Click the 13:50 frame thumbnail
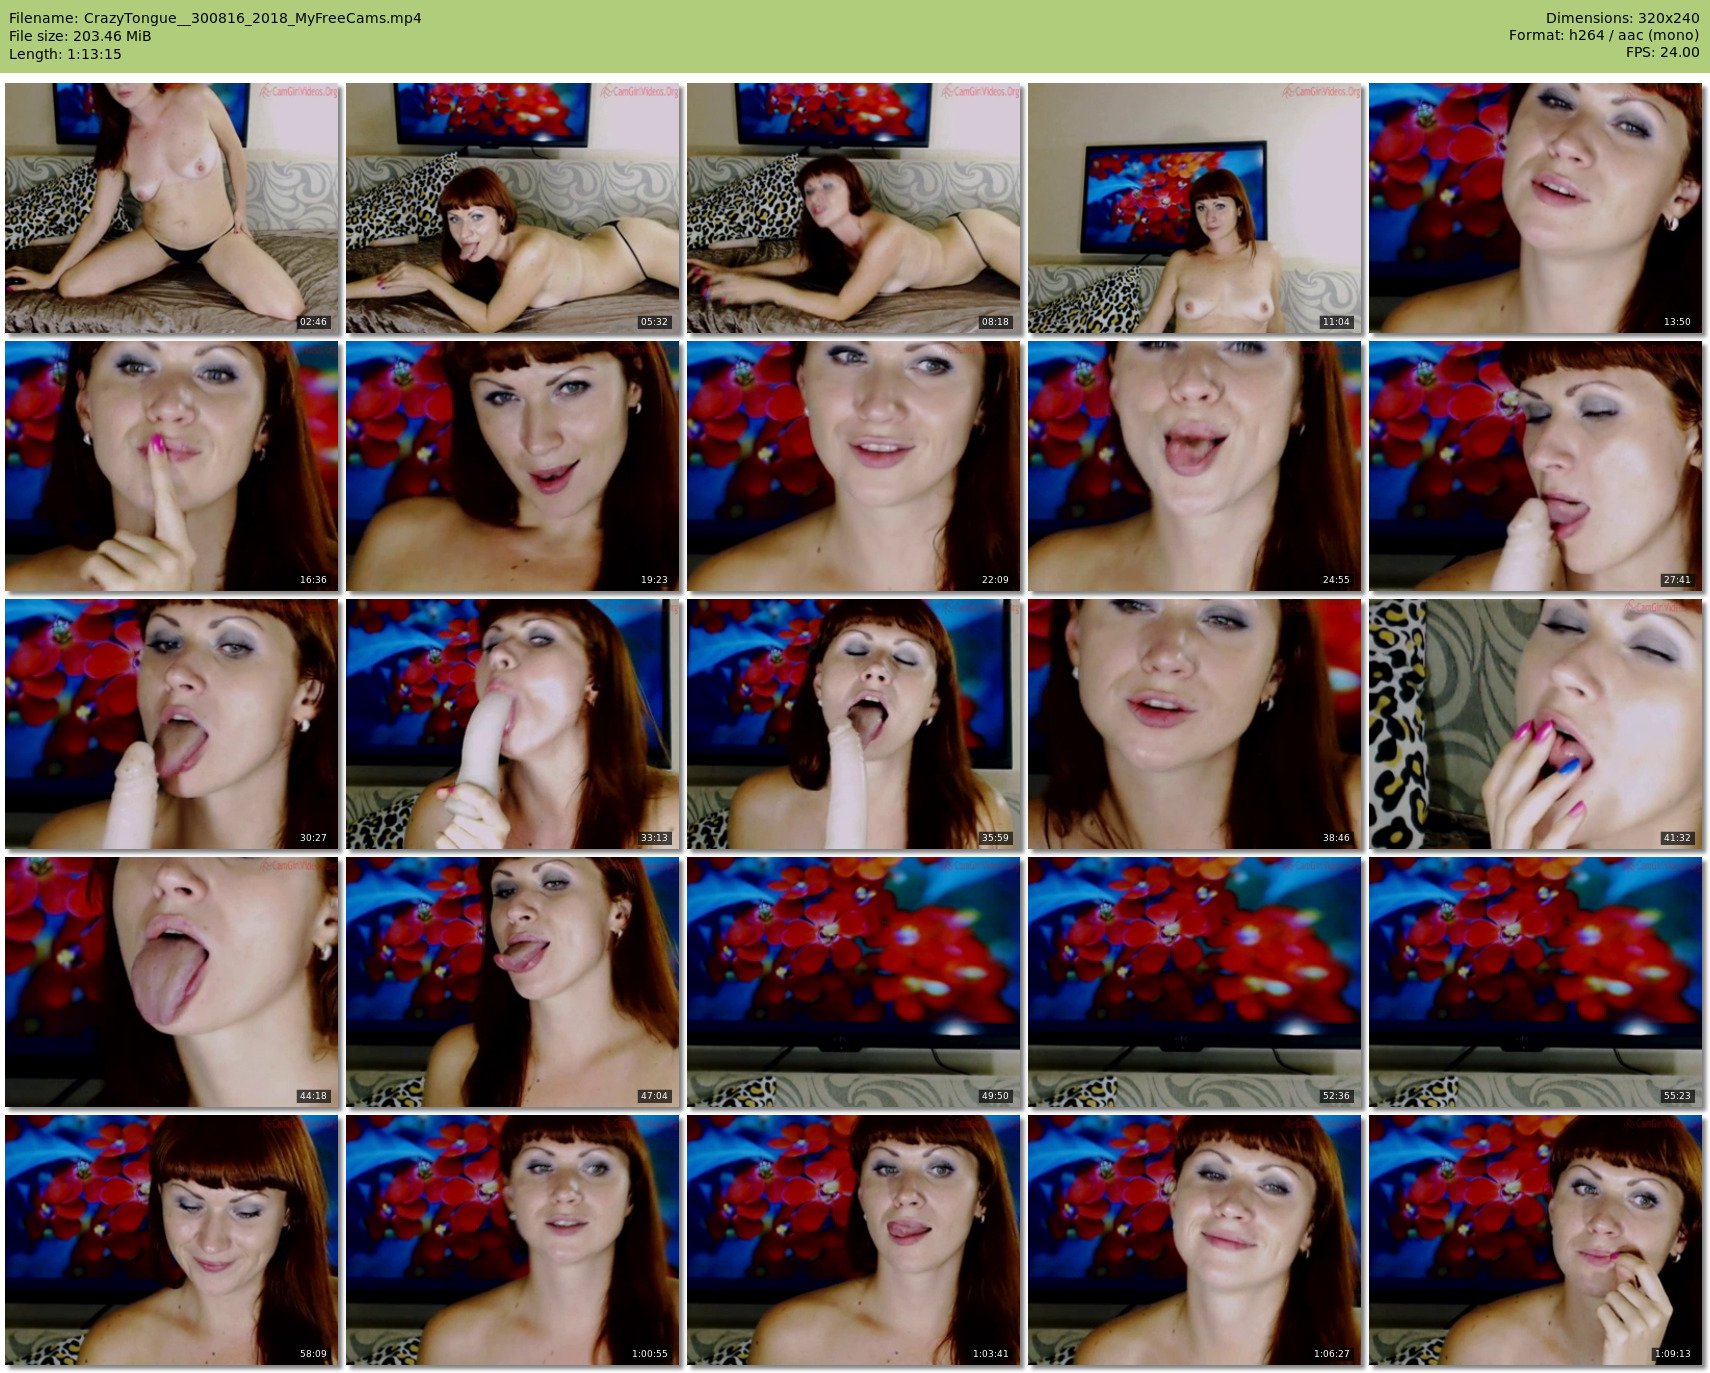Screen dimensions: 1710x1373 (x=1536, y=208)
